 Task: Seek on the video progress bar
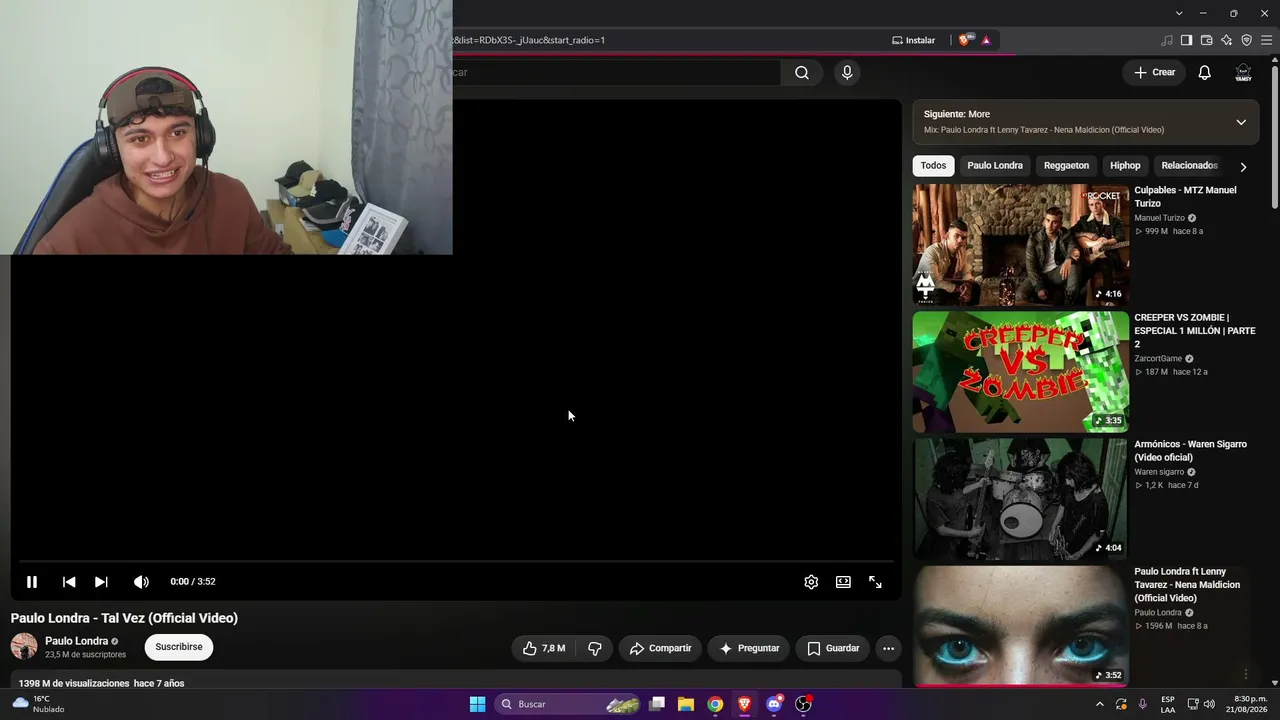[x=456, y=562]
